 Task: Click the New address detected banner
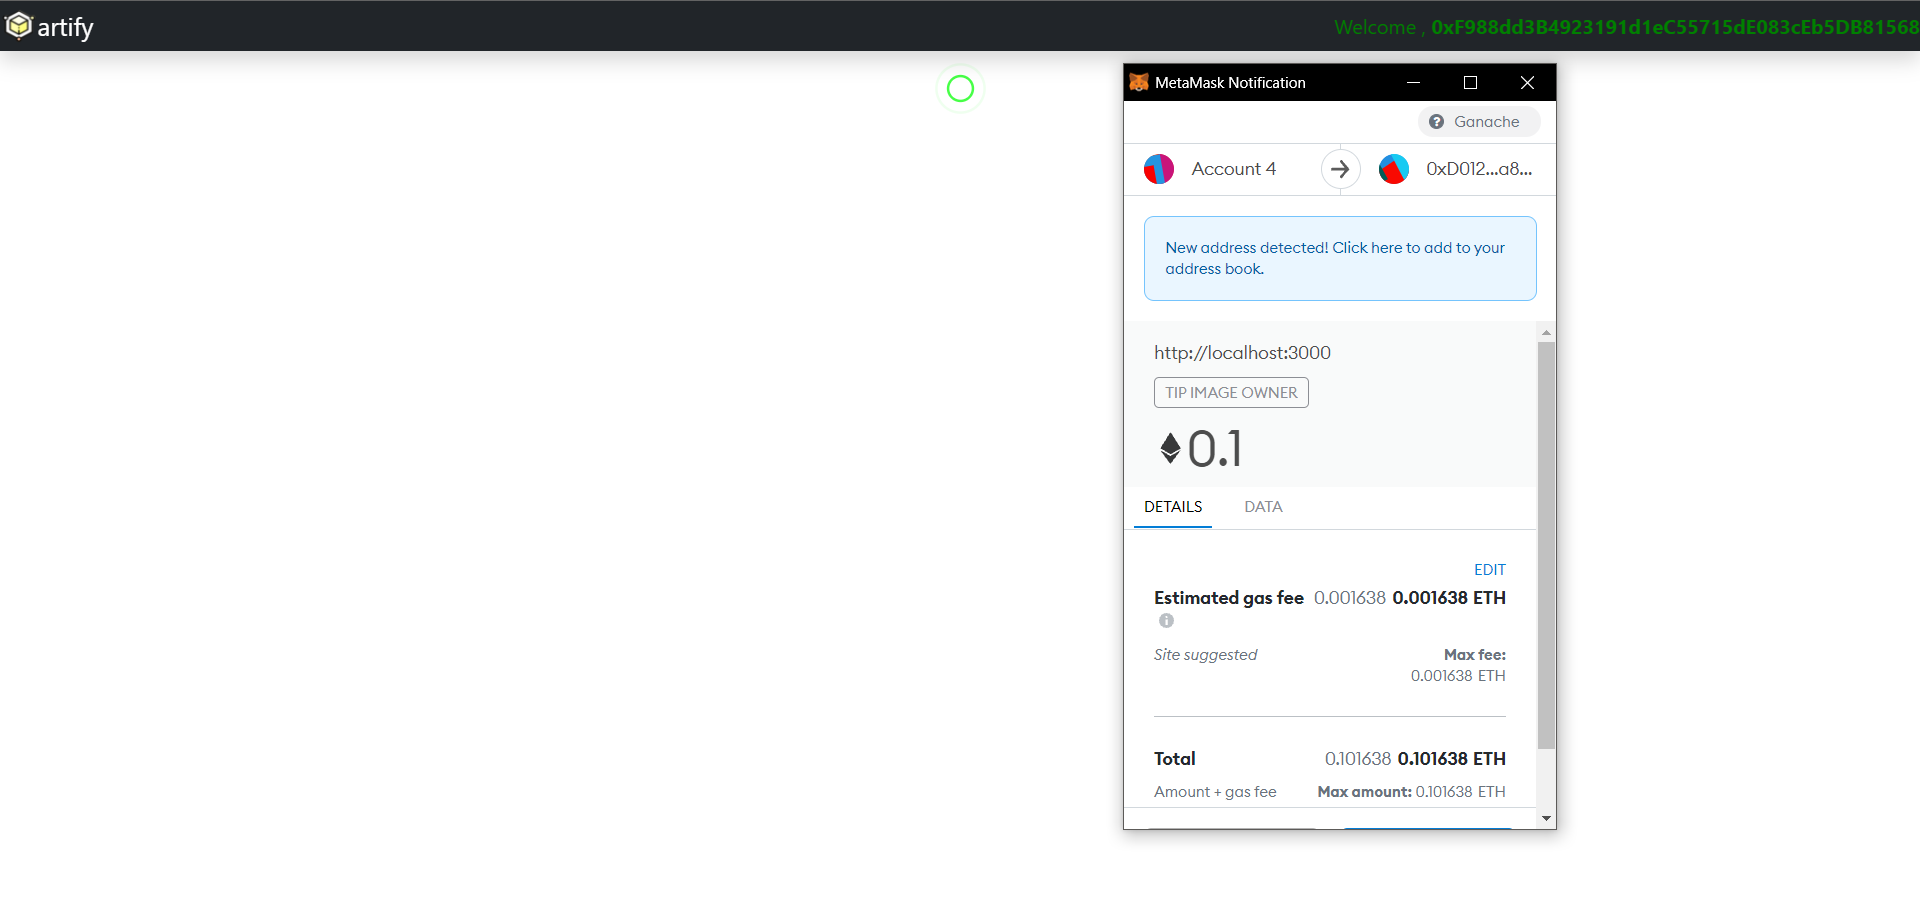tap(1340, 258)
